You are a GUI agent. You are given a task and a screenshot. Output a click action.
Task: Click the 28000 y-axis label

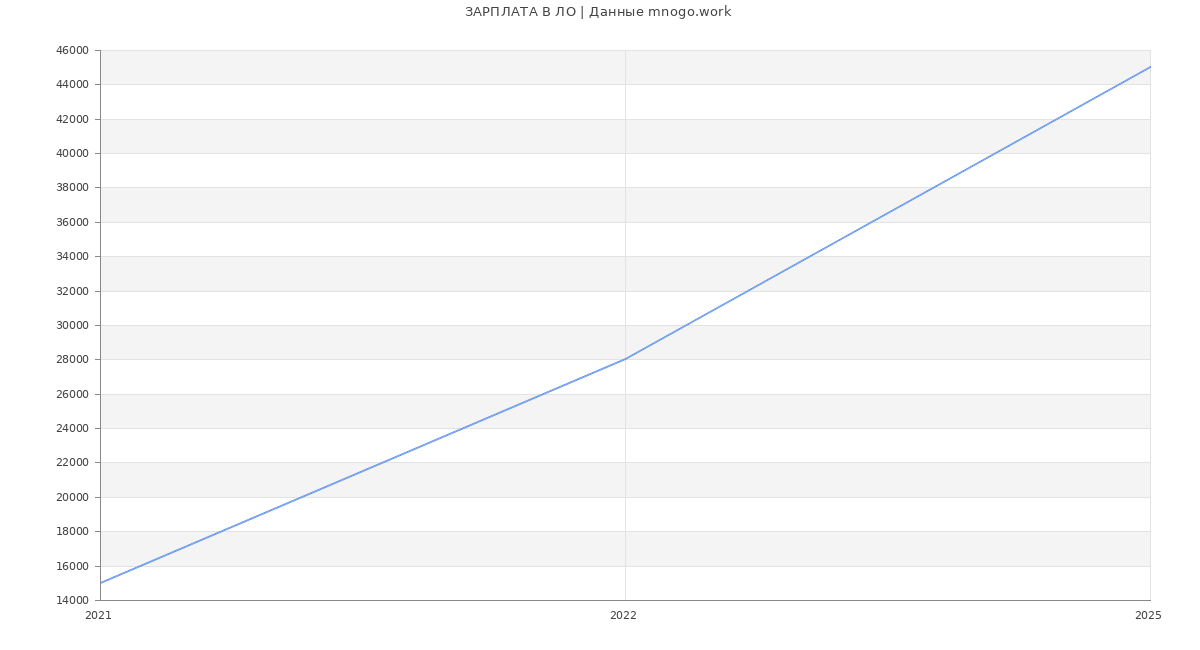coord(72,360)
